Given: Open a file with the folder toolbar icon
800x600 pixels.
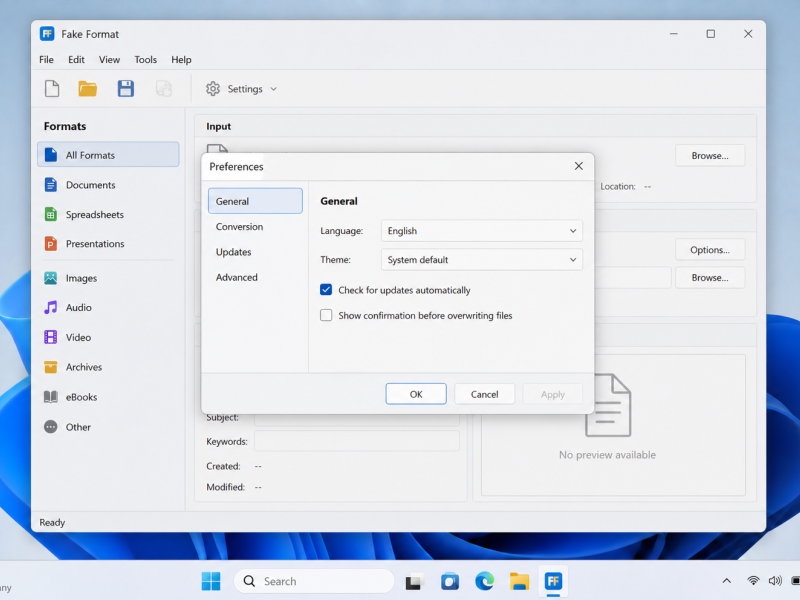Looking at the screenshot, I should (88, 89).
